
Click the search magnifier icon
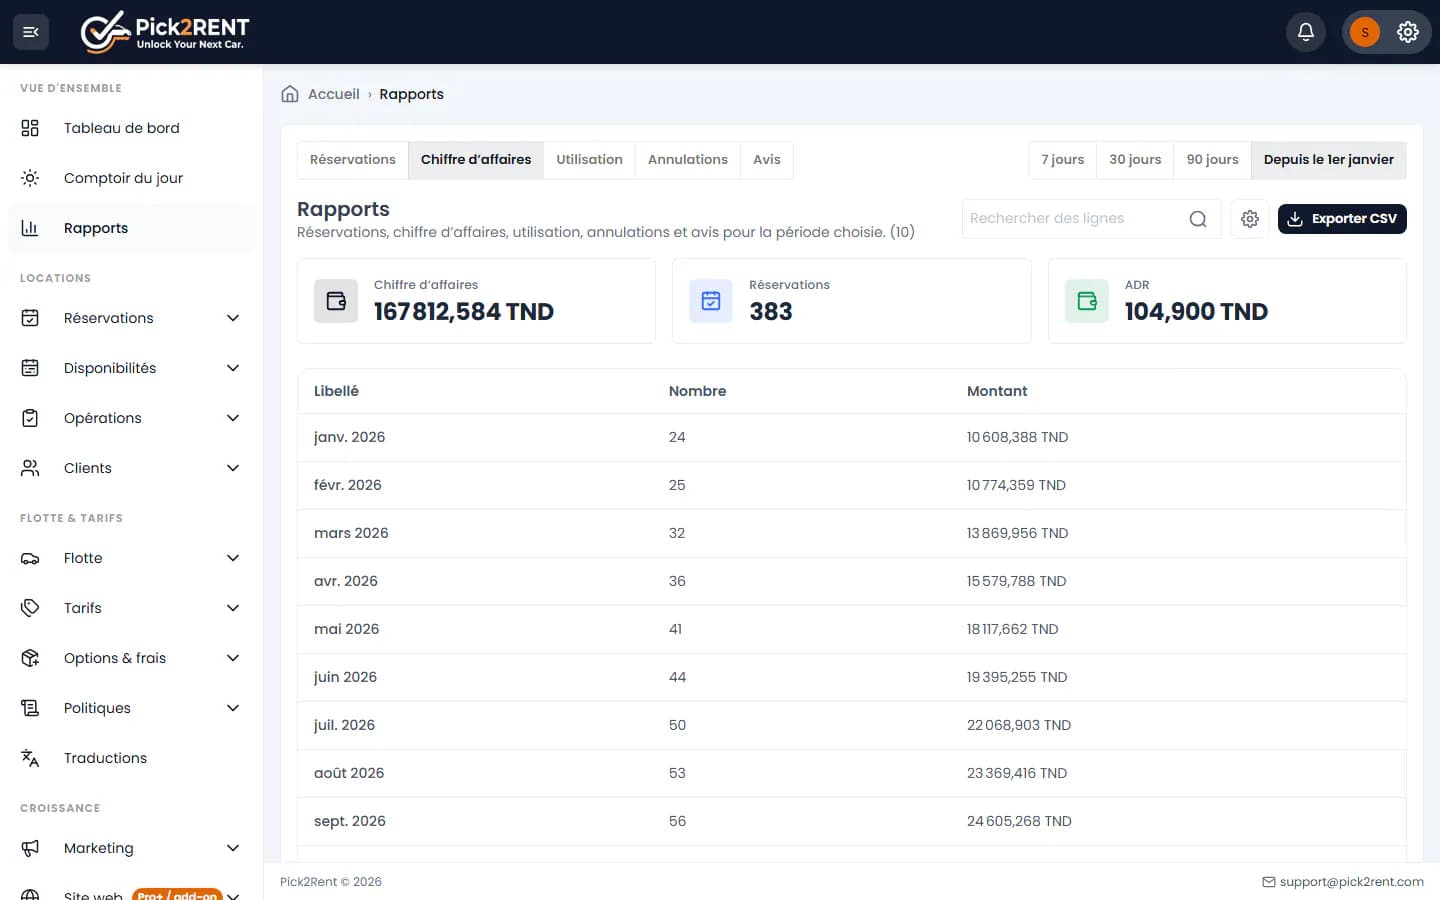(1198, 219)
